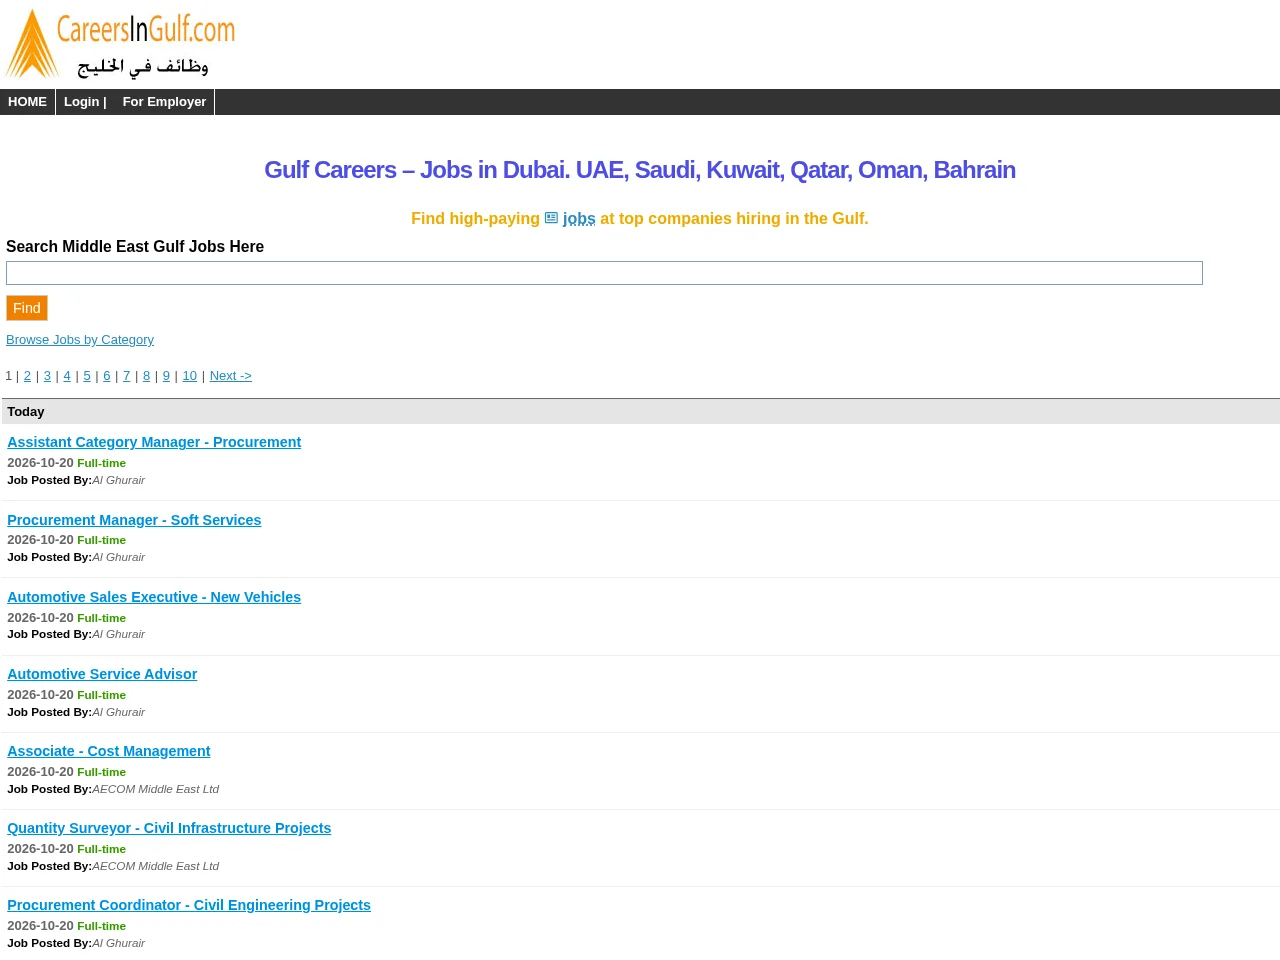The height and width of the screenshot is (960, 1280).
Task: View Procurement Coordinator - Civil Engineering Projects job
Action: [x=189, y=905]
